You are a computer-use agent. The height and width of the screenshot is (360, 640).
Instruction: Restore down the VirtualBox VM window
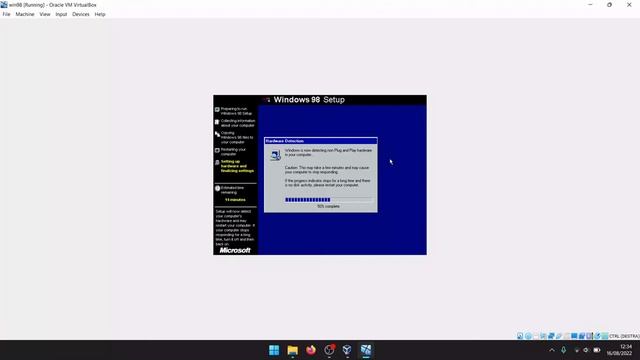(x=609, y=5)
